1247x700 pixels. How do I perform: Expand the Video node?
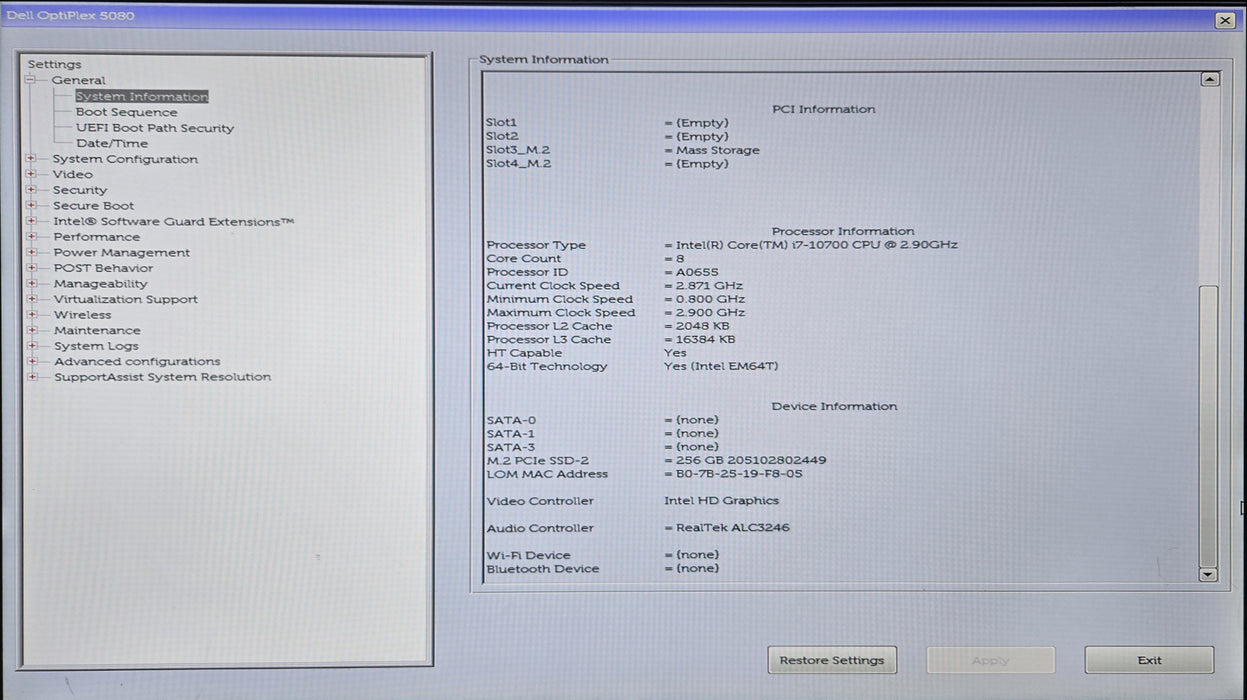coord(32,174)
